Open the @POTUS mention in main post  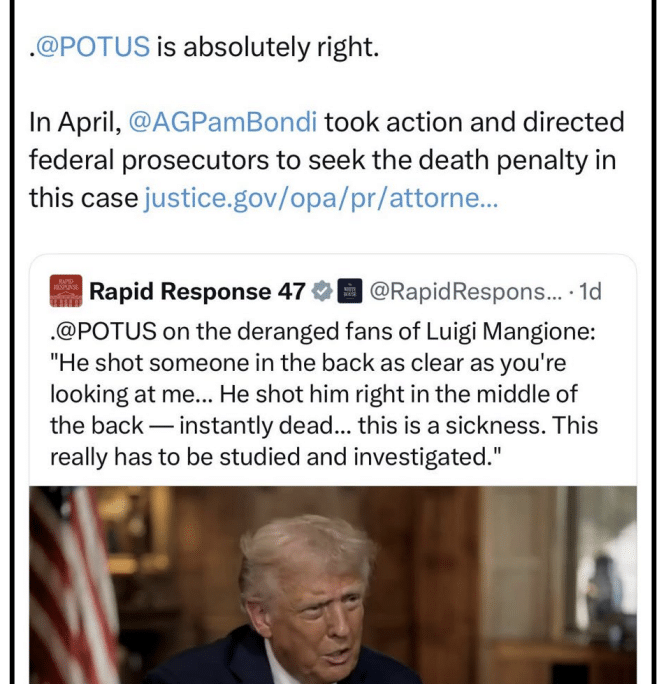pyautogui.click(x=94, y=48)
